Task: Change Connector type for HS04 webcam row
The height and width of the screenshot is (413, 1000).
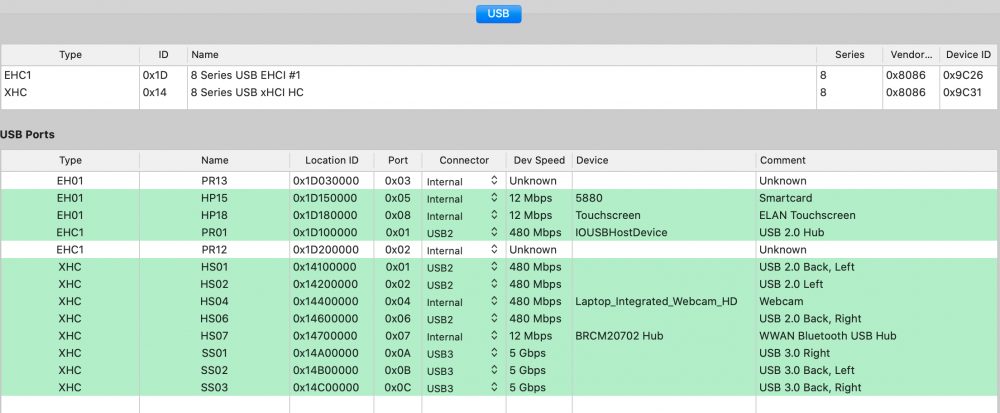Action: [x=461, y=301]
